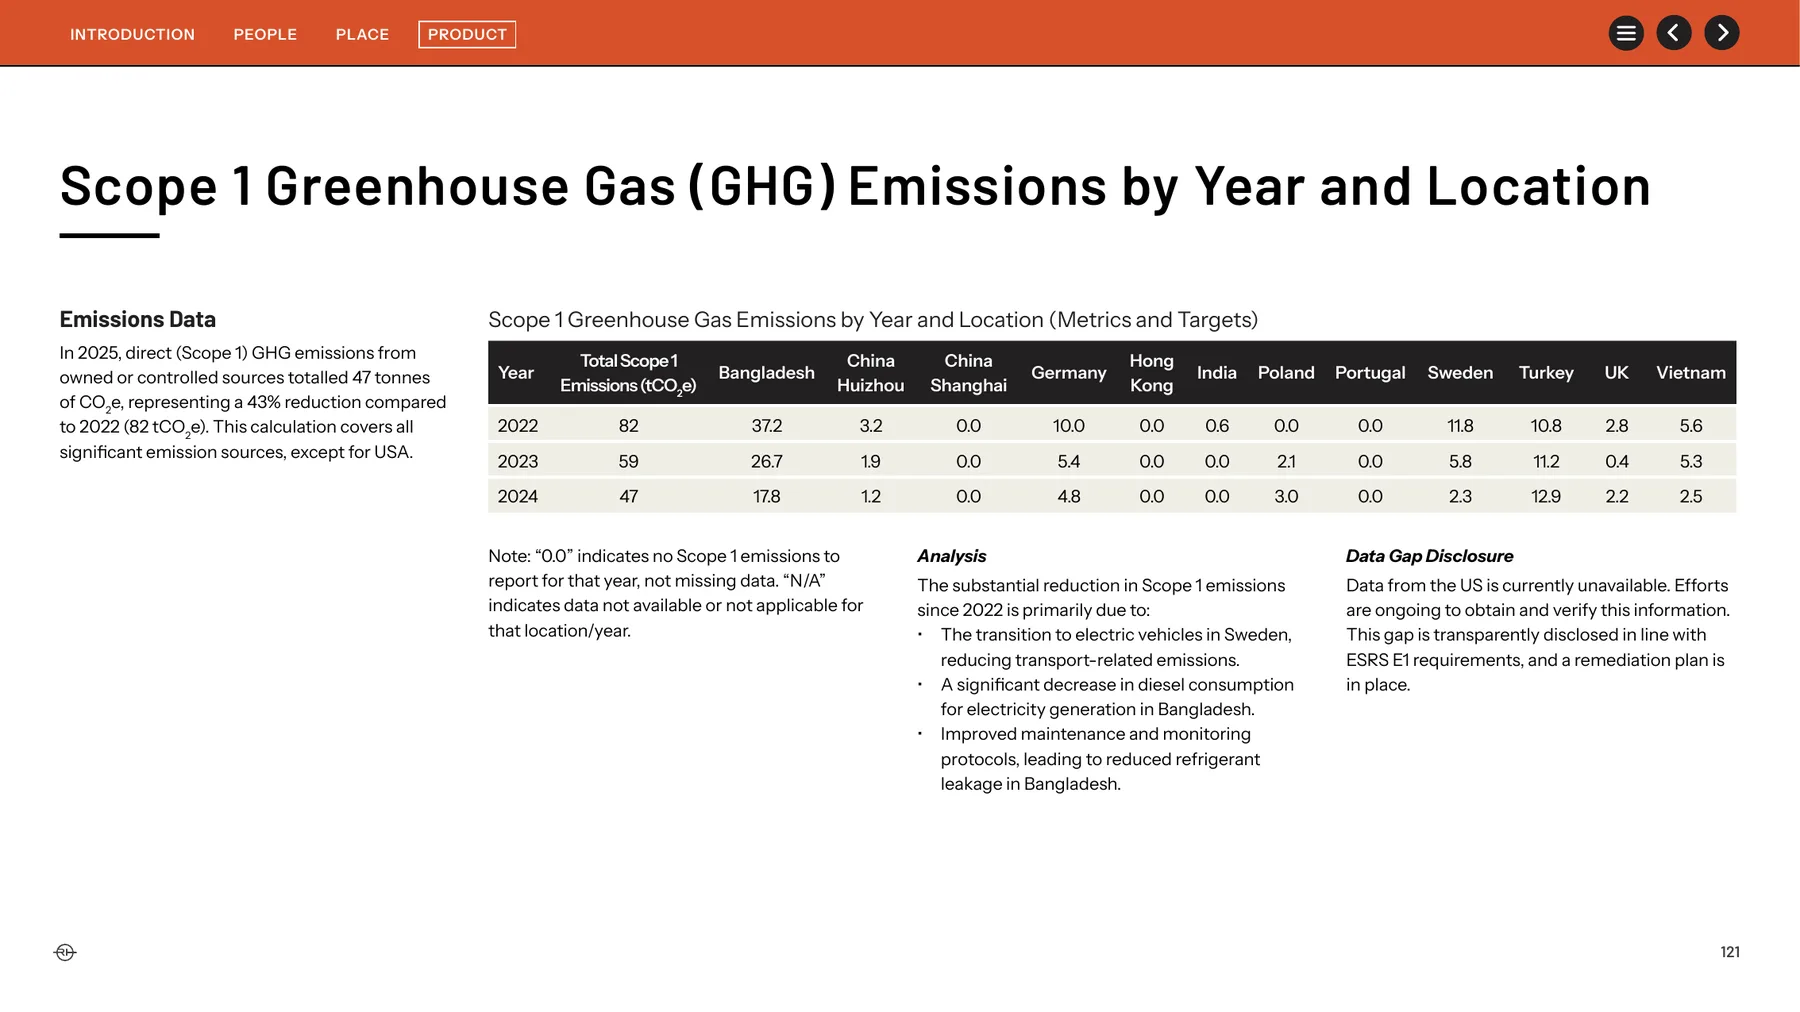The width and height of the screenshot is (1800, 1012).
Task: Click China Huizhou value "3.2"
Action: (x=871, y=426)
